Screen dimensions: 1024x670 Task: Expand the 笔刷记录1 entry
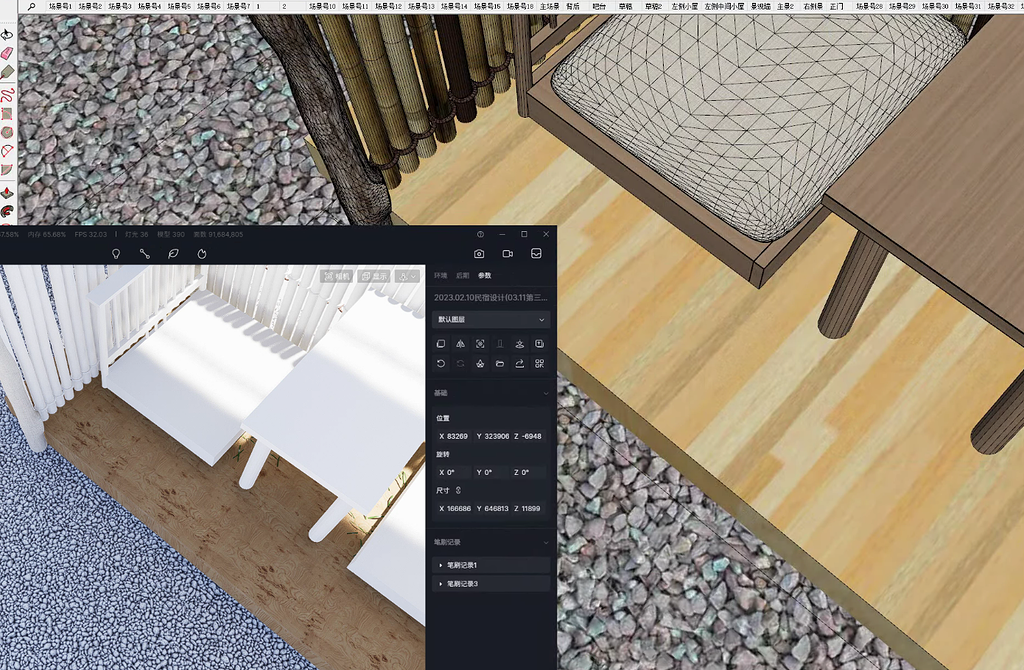(490, 565)
